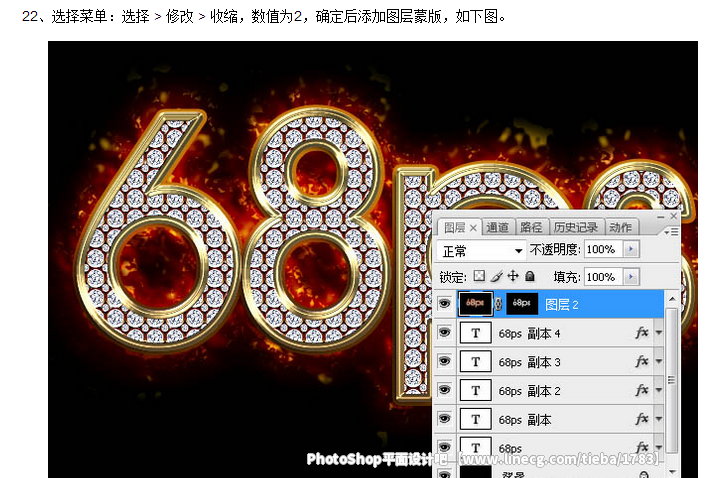Open the blend mode dropdown showing 正常
Viewport: 715px width, 478px height.
(x=482, y=250)
